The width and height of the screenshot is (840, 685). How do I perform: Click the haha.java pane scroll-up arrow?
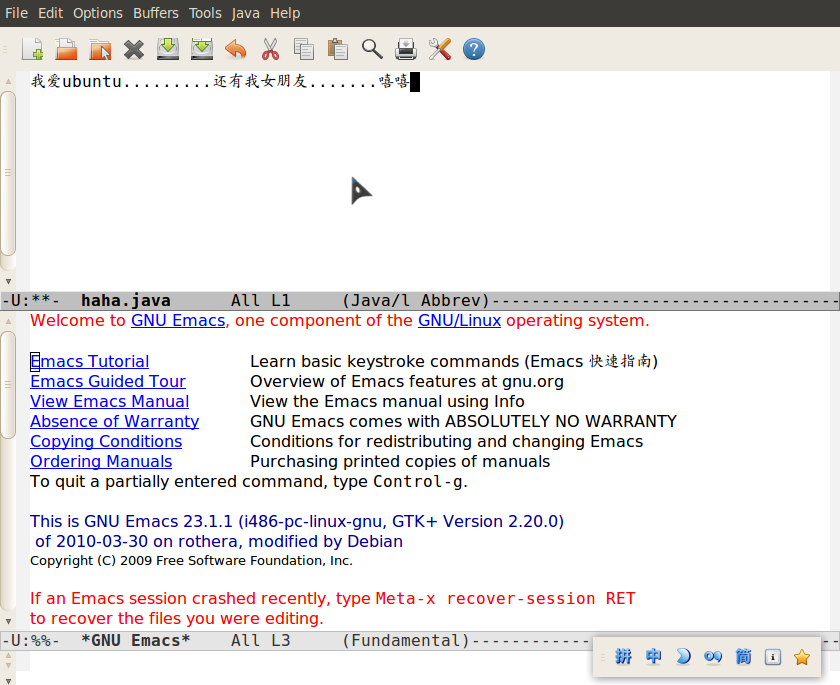tap(8, 81)
